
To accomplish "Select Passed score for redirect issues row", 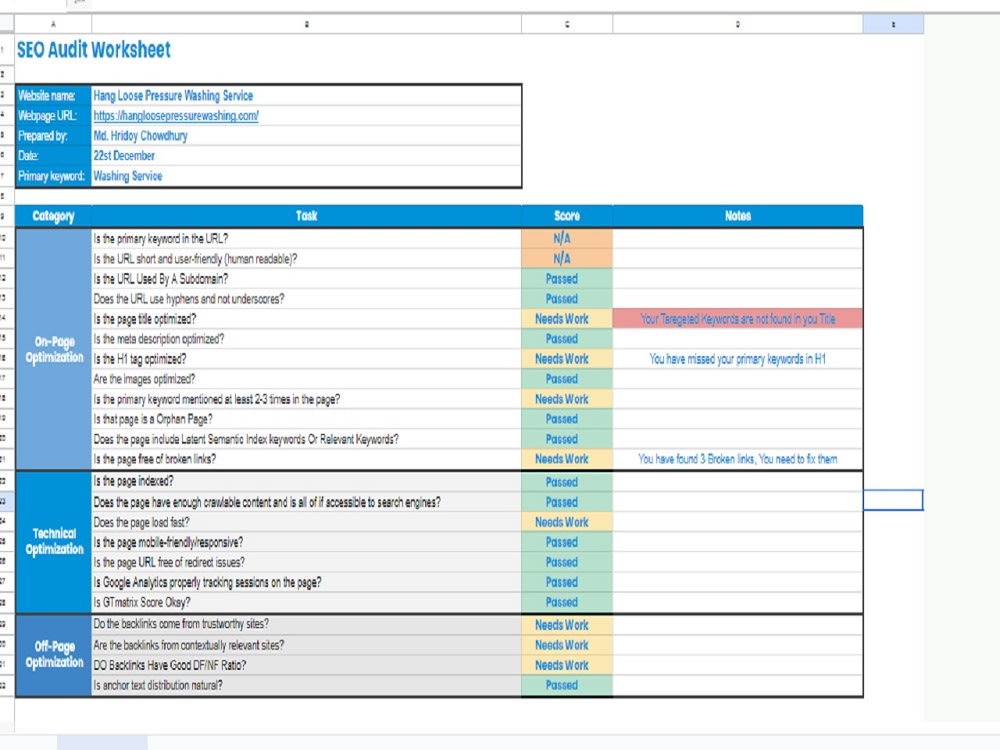I will 567,562.
